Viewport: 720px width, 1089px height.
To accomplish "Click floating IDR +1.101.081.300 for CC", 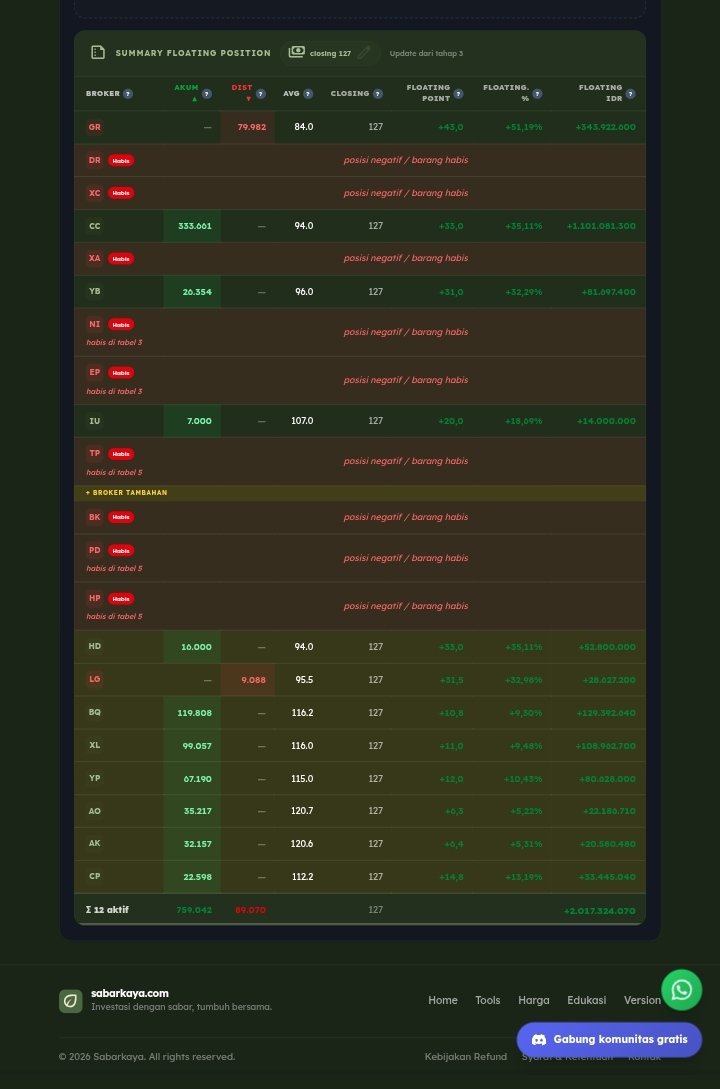I will click(x=601, y=226).
